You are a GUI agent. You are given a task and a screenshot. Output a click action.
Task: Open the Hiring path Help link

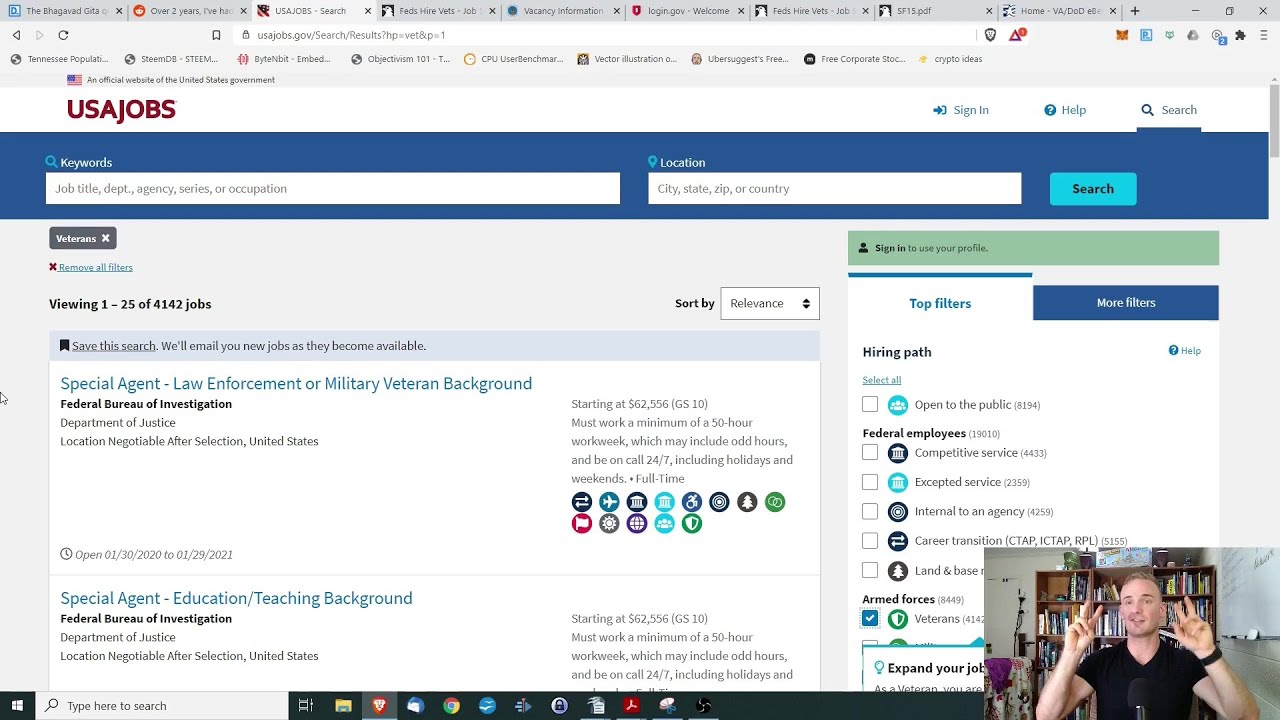click(1185, 351)
